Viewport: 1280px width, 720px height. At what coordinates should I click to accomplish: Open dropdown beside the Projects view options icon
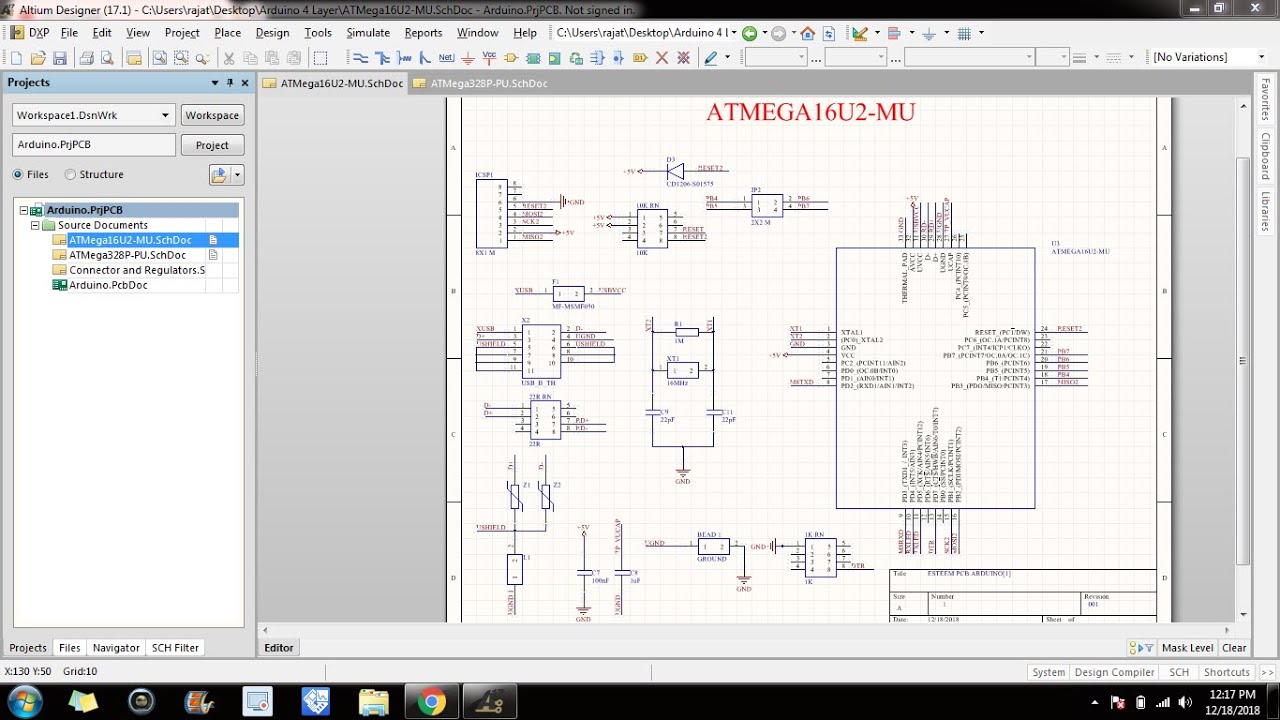[237, 175]
